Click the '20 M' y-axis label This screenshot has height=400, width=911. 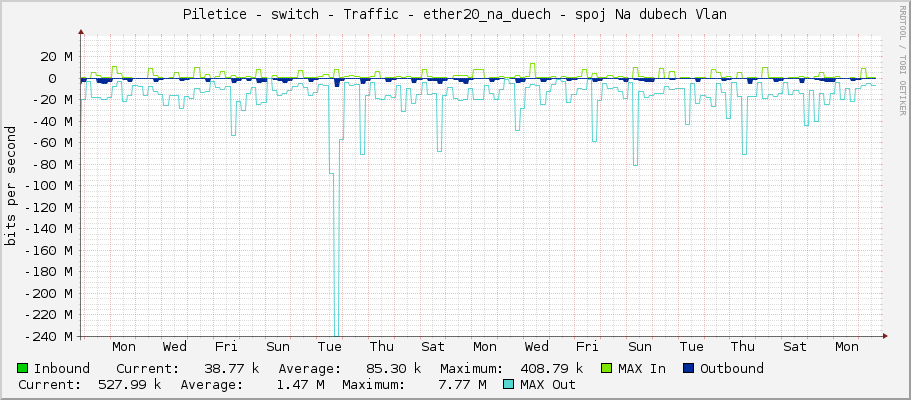click(56, 56)
